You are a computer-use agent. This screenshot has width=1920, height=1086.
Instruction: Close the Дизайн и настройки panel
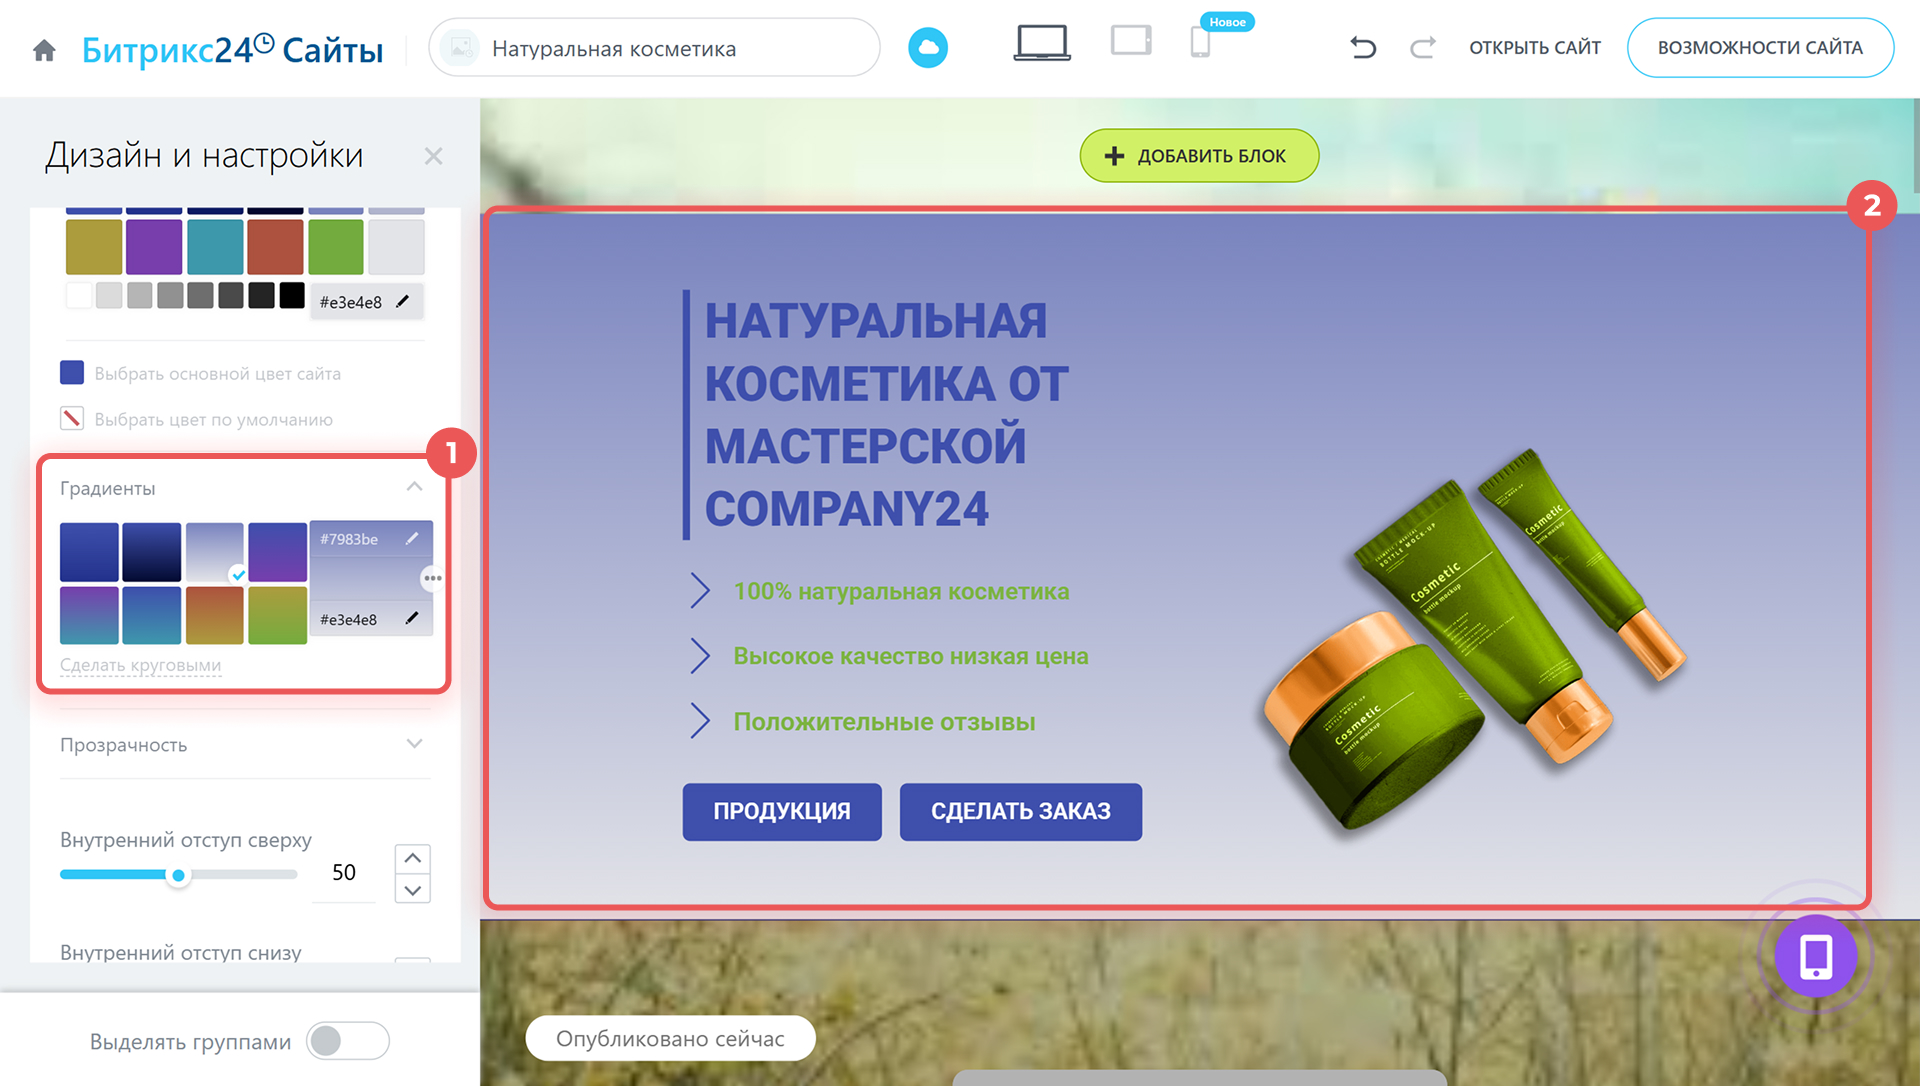point(433,156)
